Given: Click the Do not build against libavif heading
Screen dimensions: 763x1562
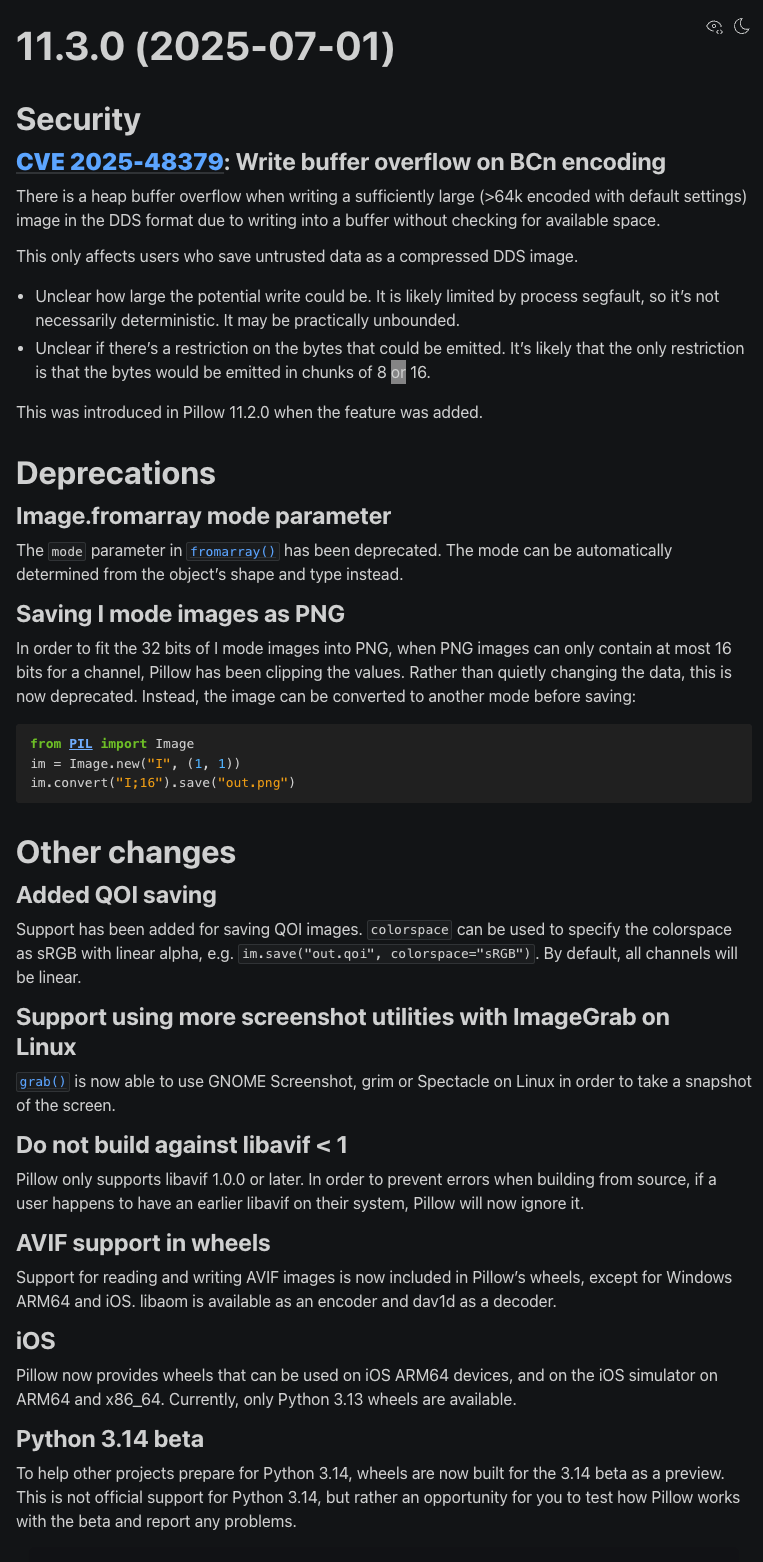Looking at the screenshot, I should (x=182, y=1145).
